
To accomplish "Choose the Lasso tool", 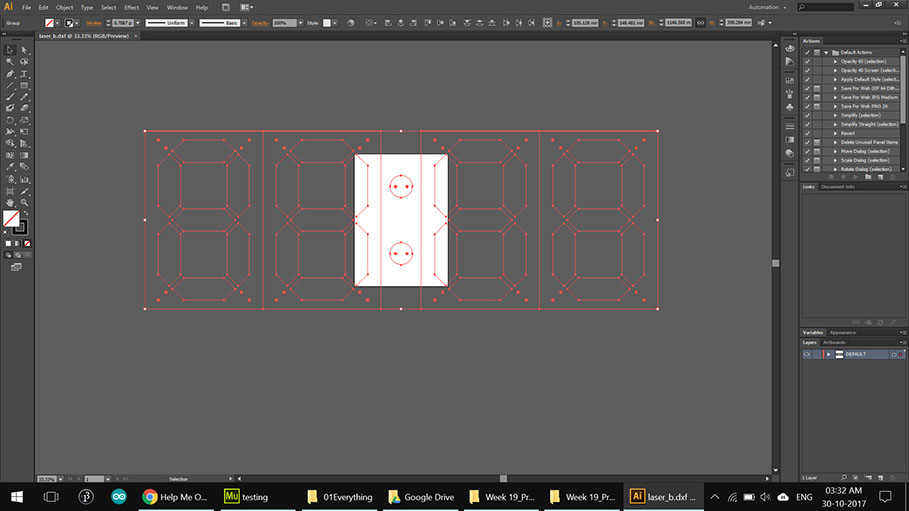I will pos(24,62).
